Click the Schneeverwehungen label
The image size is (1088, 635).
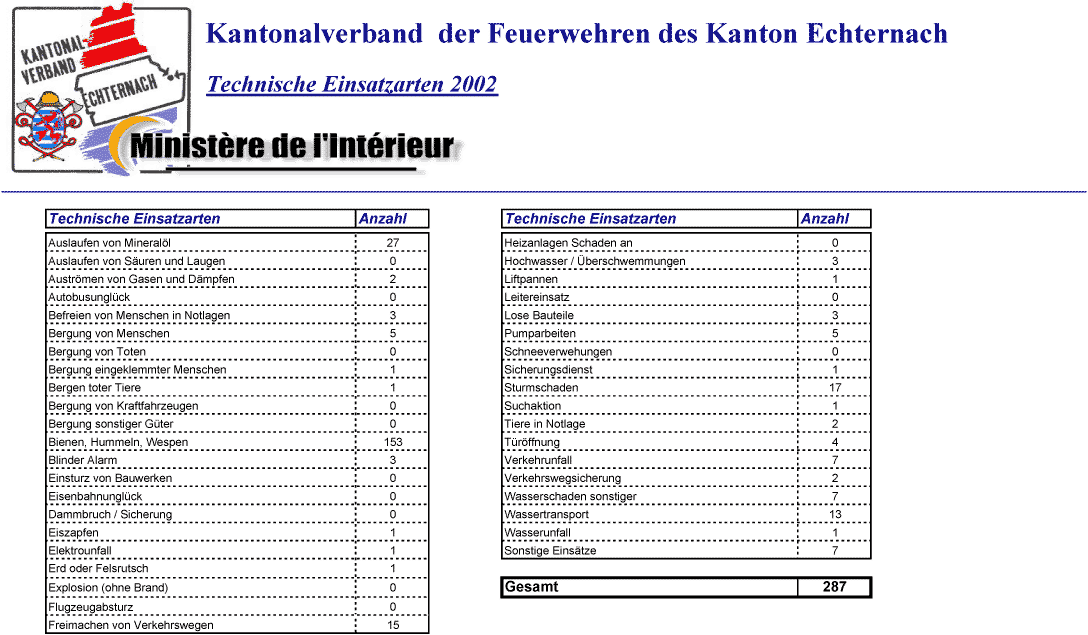(558, 351)
